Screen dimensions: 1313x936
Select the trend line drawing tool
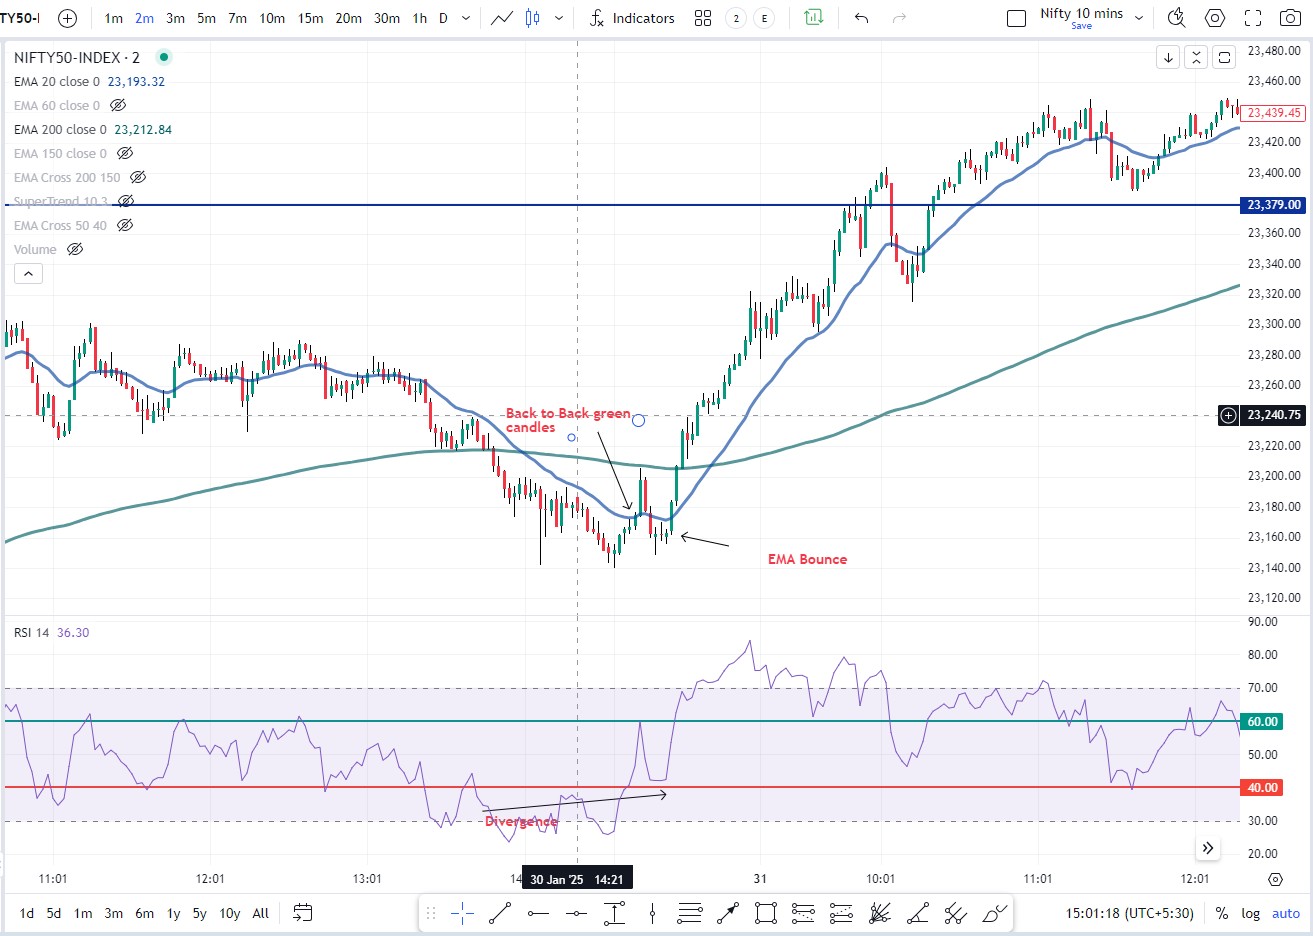[x=500, y=912]
